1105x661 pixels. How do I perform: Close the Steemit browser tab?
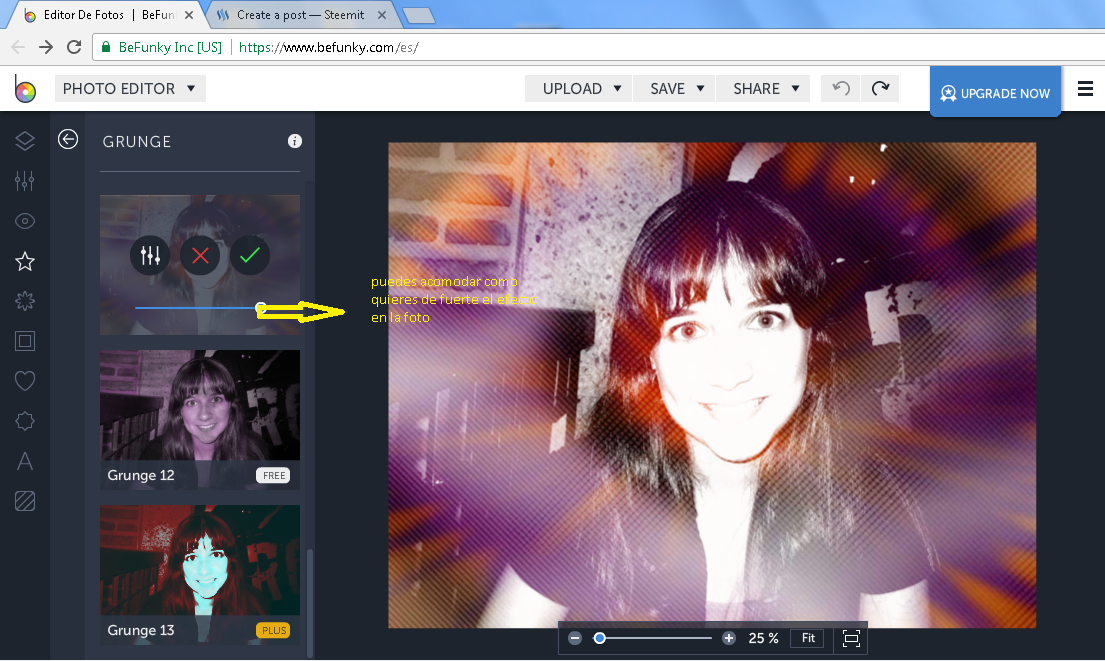pos(382,15)
